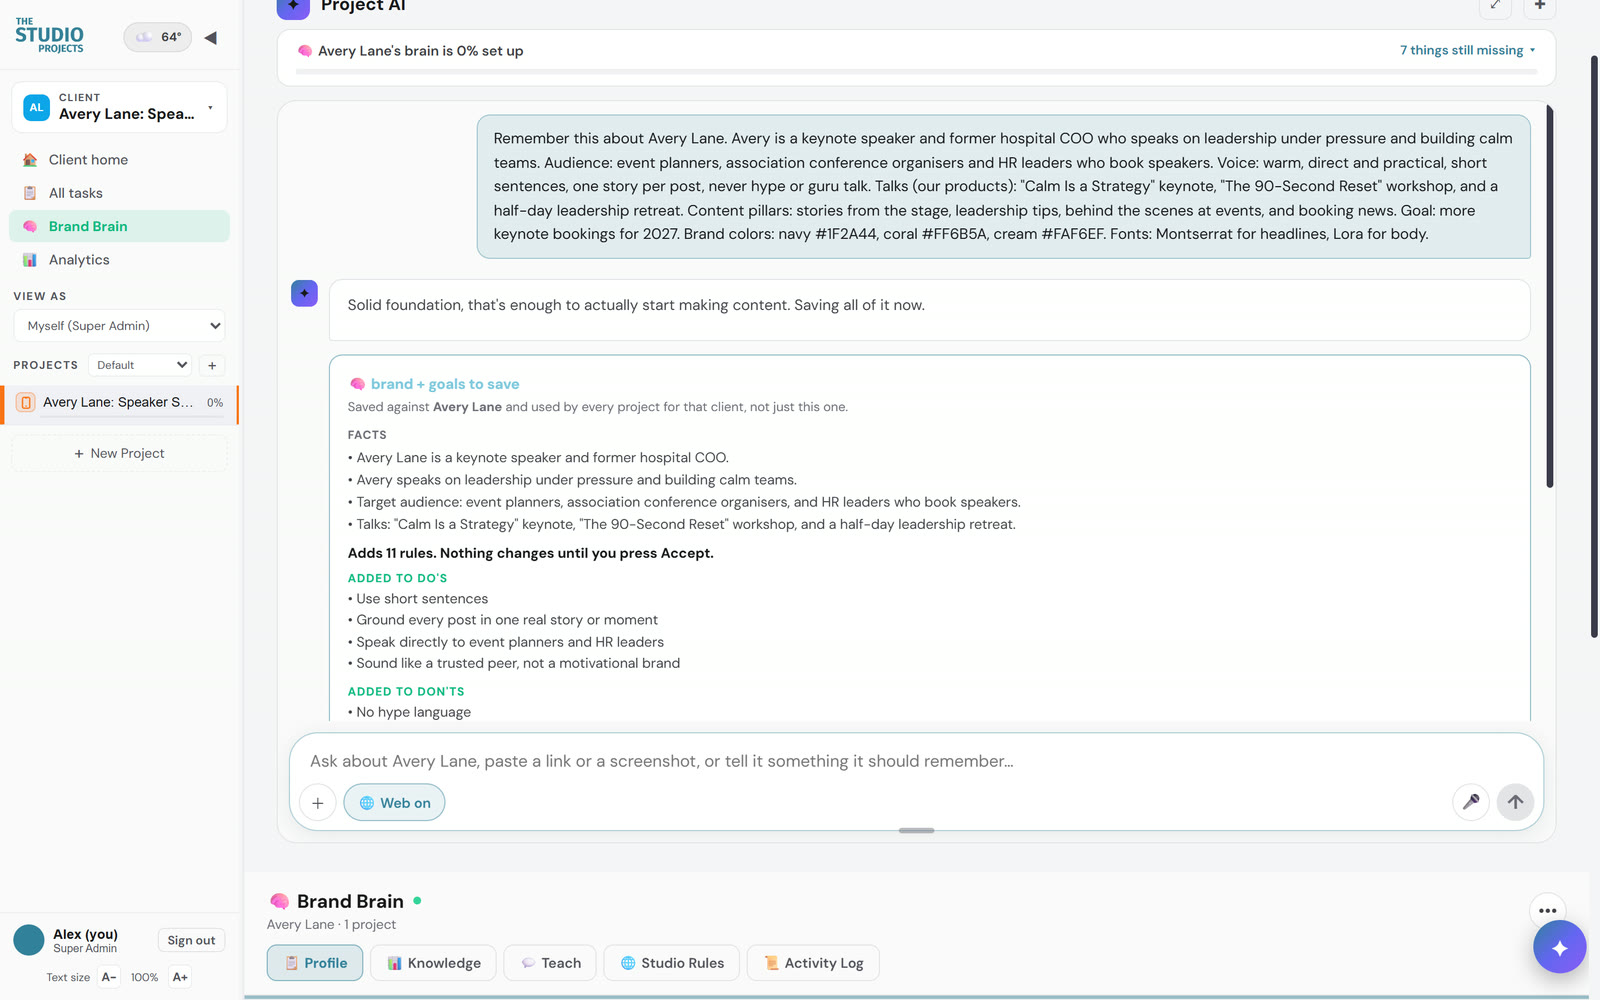This screenshot has height=1000, width=1600.
Task: Collapse the sidebar with the triangle arrow
Action: [210, 38]
